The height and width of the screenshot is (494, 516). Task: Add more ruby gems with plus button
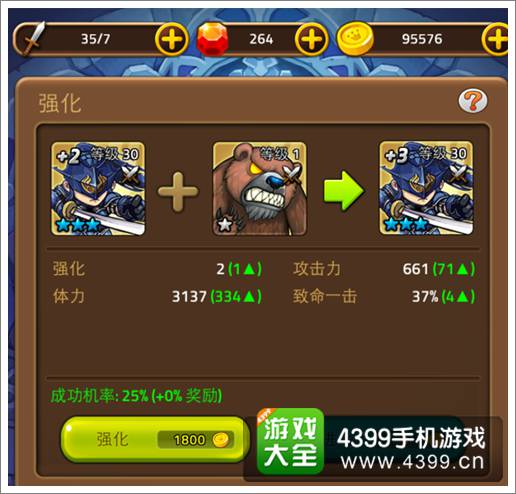(x=311, y=39)
